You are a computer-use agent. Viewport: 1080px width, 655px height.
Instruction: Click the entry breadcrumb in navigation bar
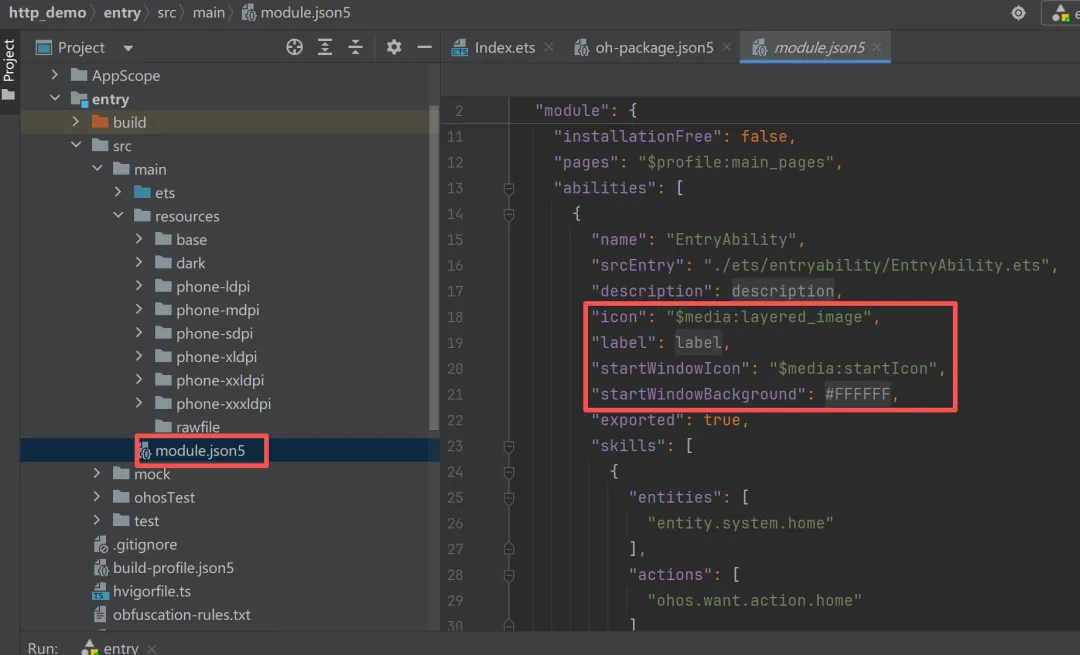coord(122,12)
